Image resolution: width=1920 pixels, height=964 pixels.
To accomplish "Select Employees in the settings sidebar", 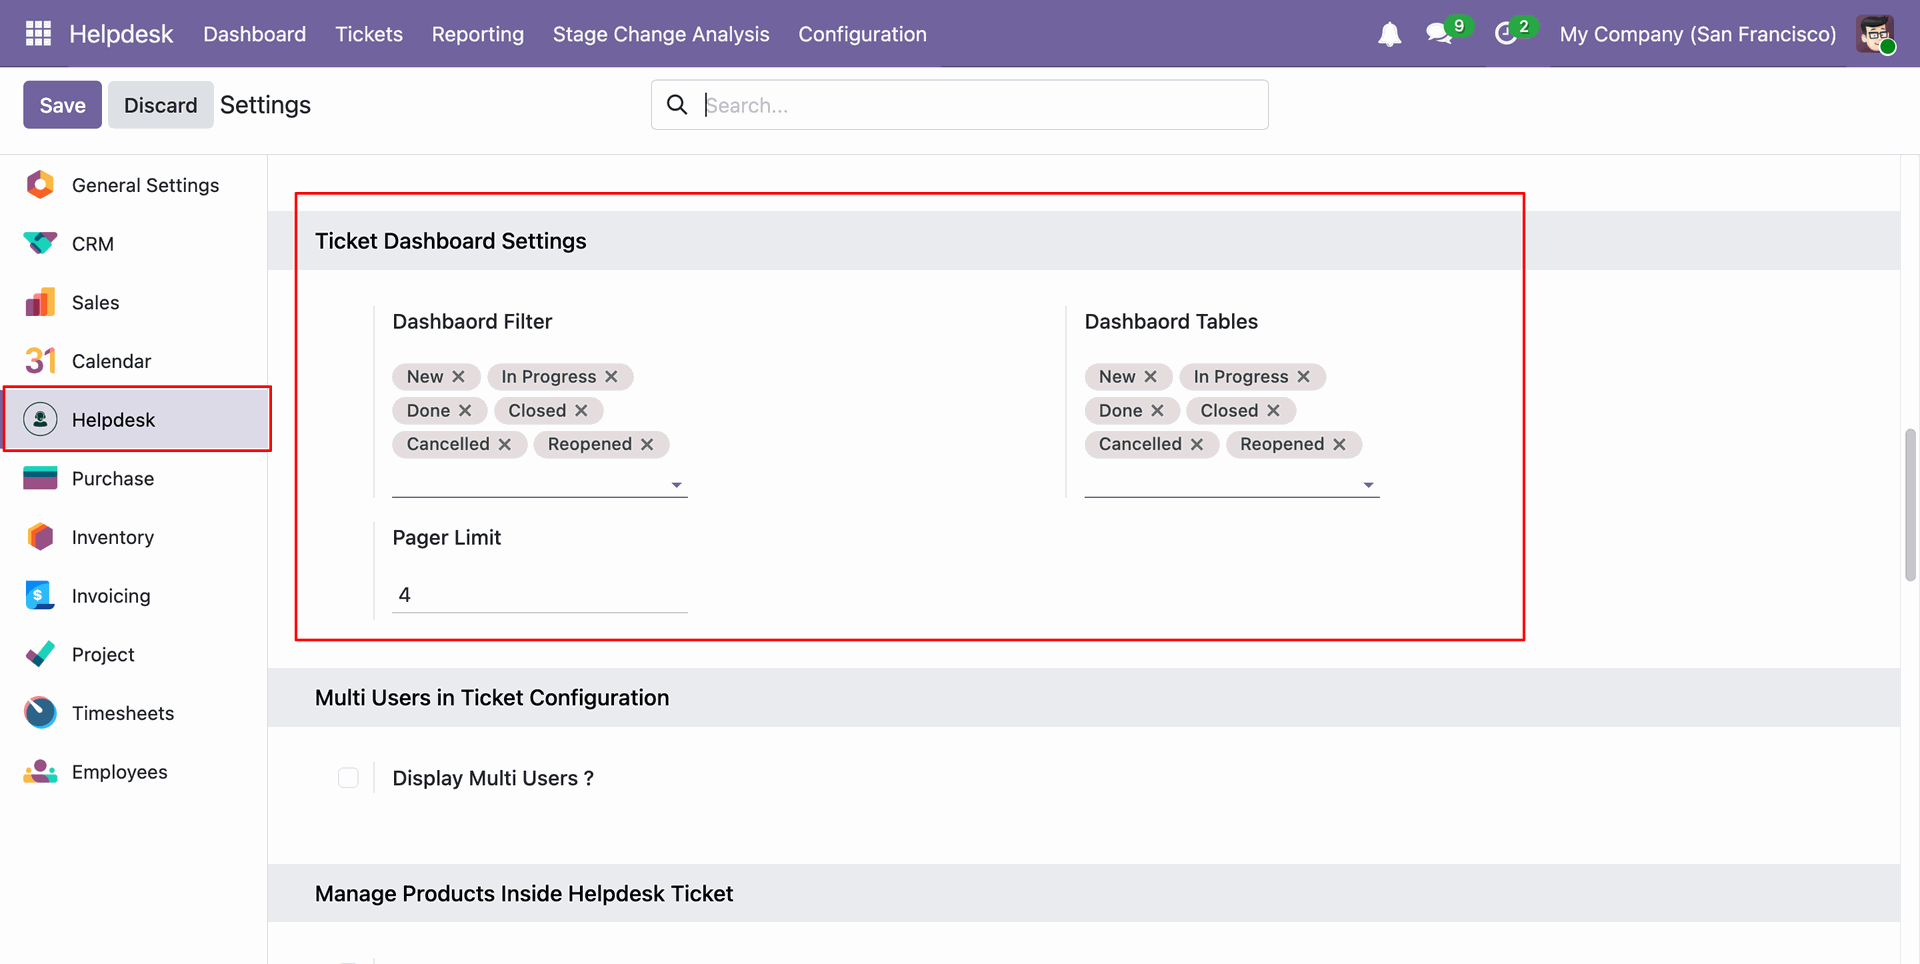I will click(x=136, y=772).
